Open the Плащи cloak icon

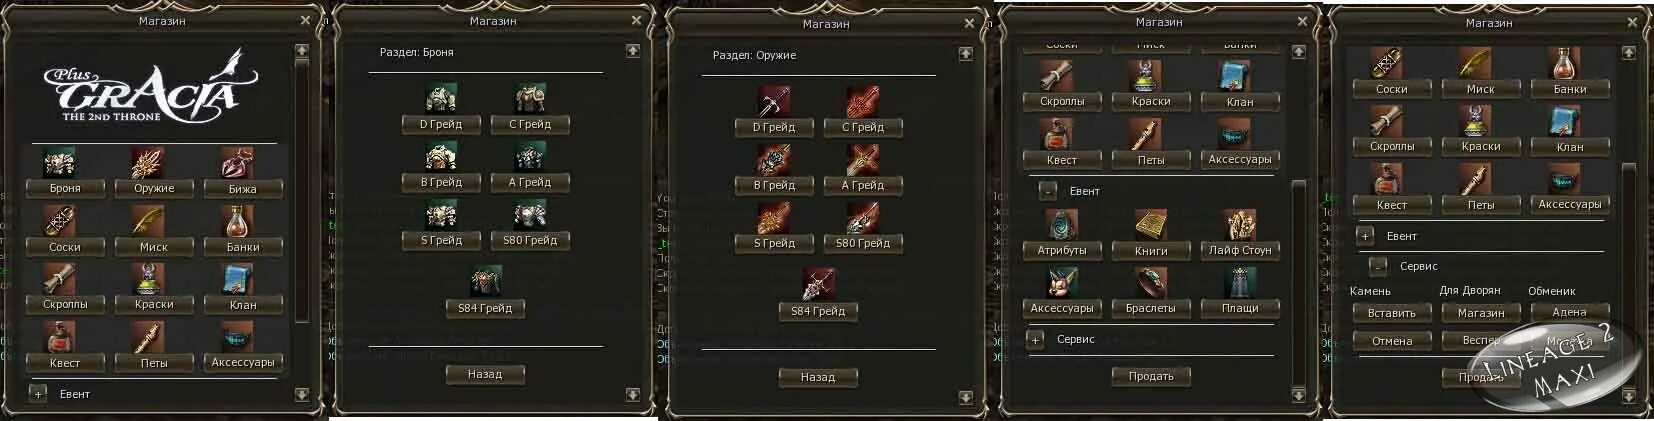[1239, 283]
